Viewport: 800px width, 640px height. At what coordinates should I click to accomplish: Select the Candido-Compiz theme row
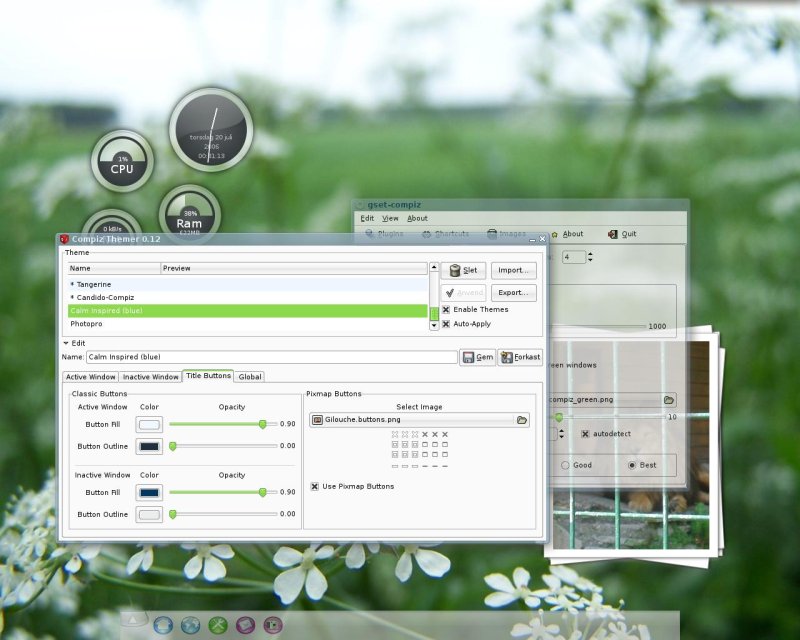[x=248, y=298]
